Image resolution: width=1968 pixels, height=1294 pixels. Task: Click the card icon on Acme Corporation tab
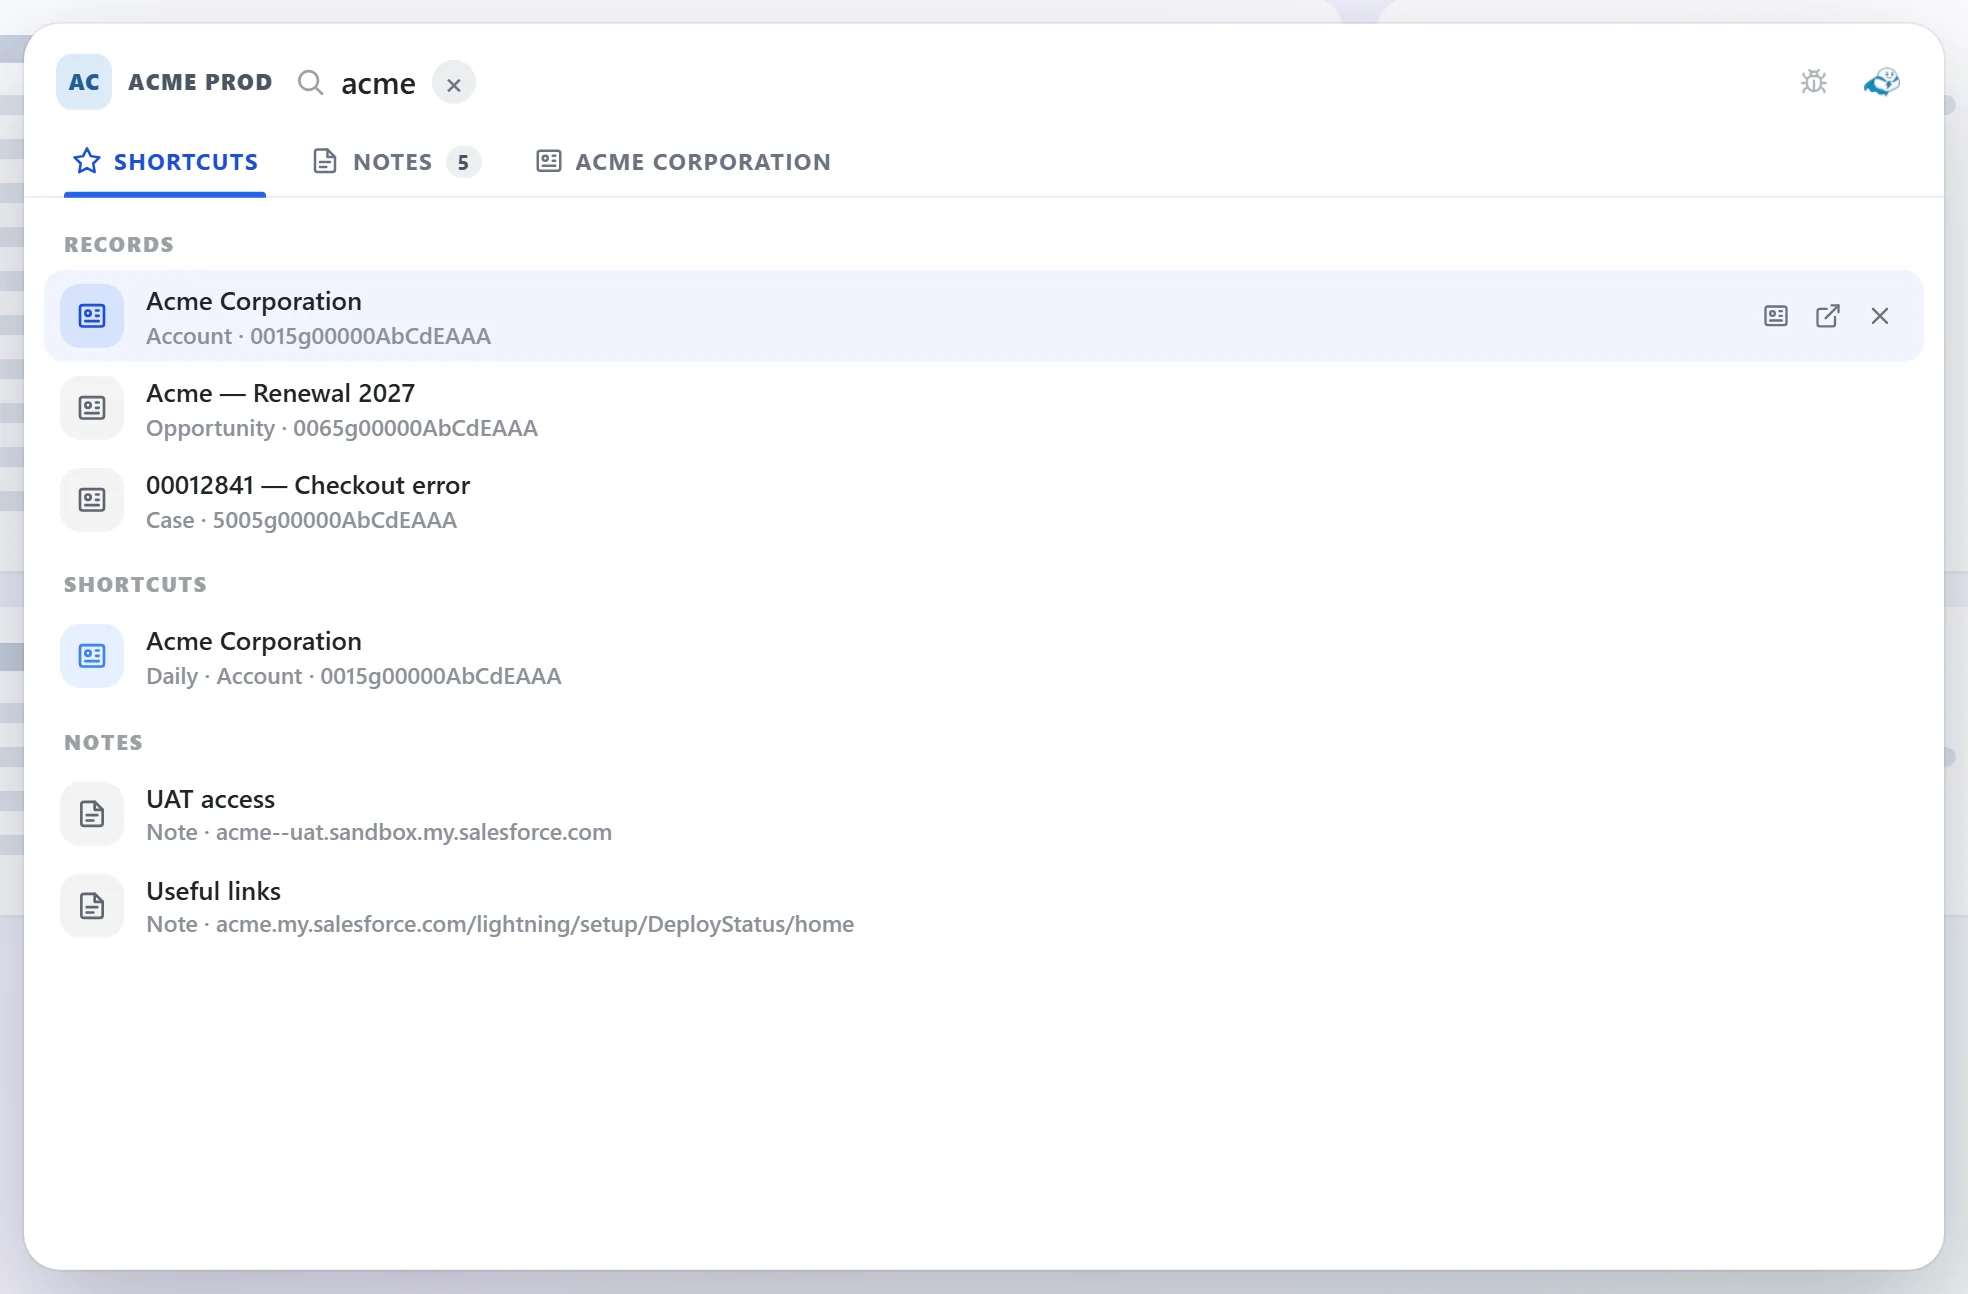point(548,161)
